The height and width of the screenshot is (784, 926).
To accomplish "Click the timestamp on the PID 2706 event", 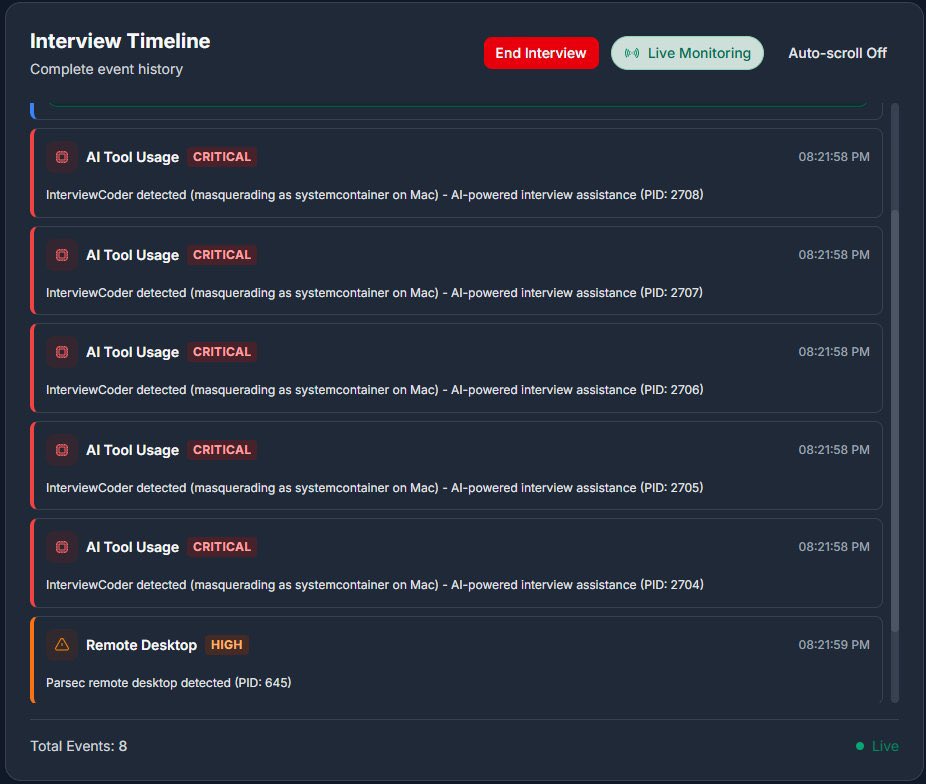I will point(834,352).
